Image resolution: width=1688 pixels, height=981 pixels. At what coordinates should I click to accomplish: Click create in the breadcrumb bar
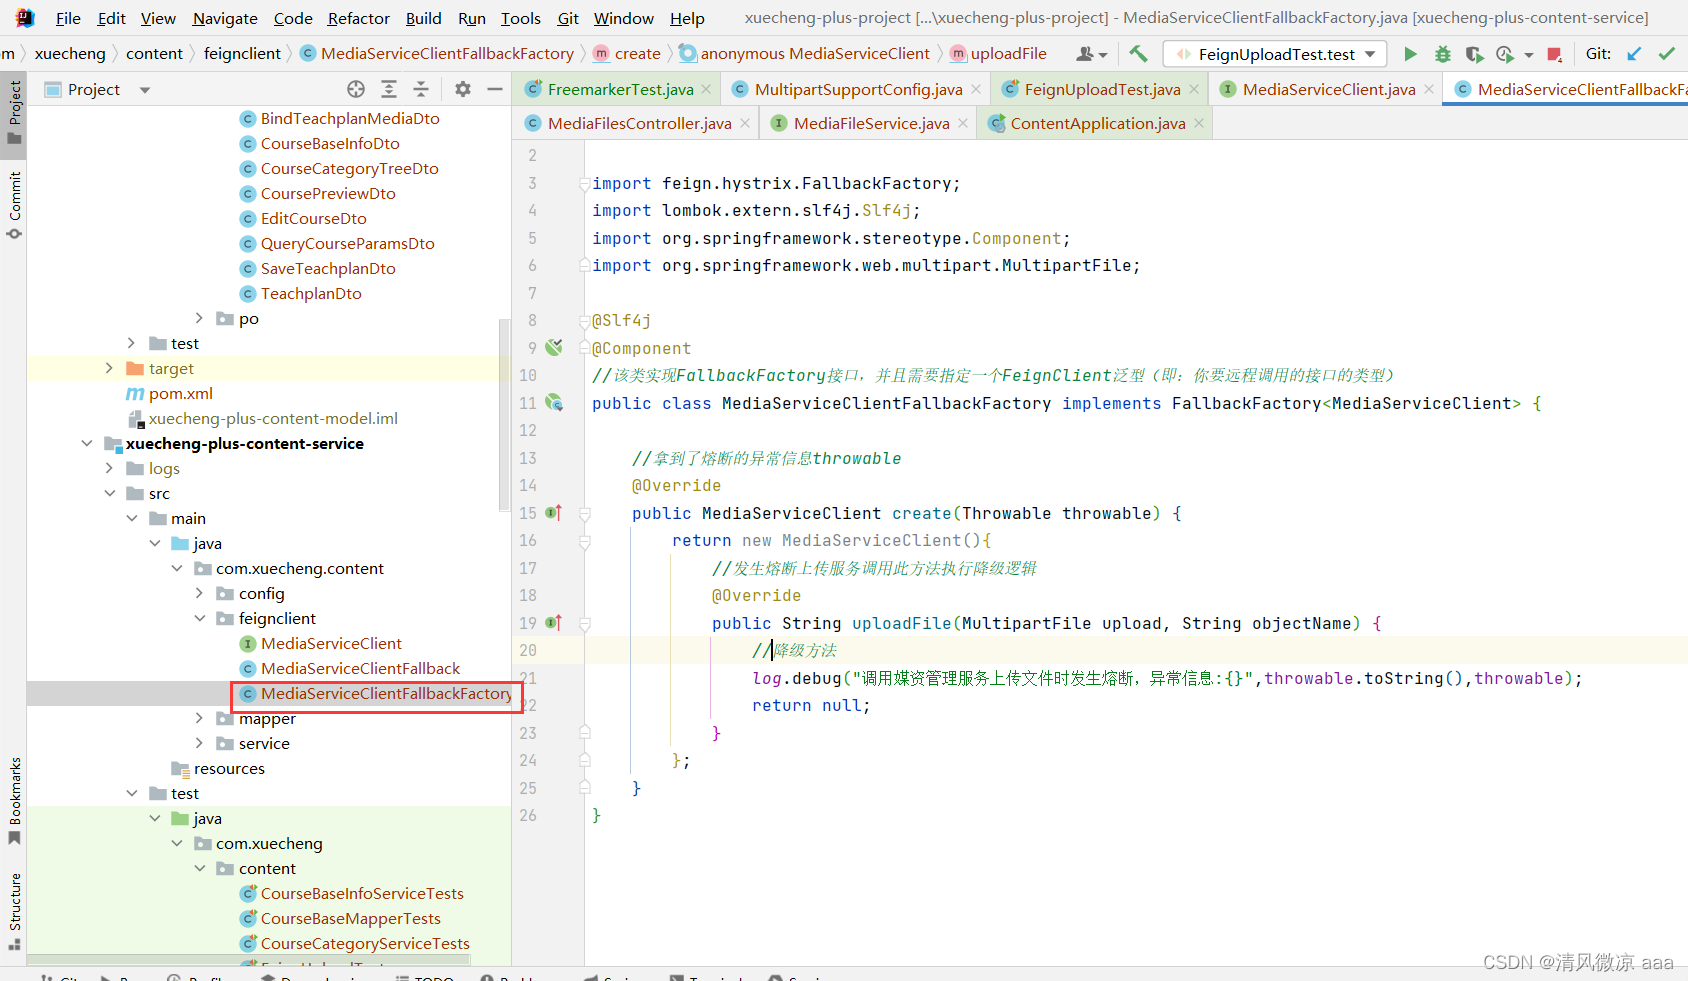637,53
